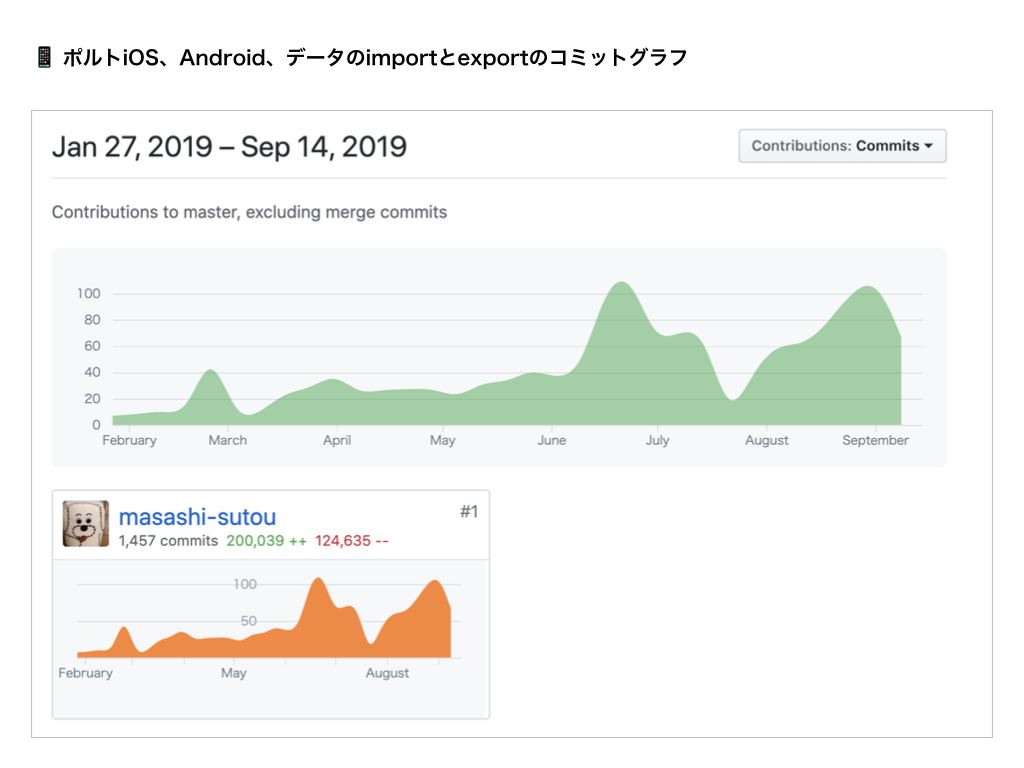Viewport: 1024px width, 768px height.
Task: Click masashi-sutou's dog avatar image
Action: pyautogui.click(x=86, y=524)
